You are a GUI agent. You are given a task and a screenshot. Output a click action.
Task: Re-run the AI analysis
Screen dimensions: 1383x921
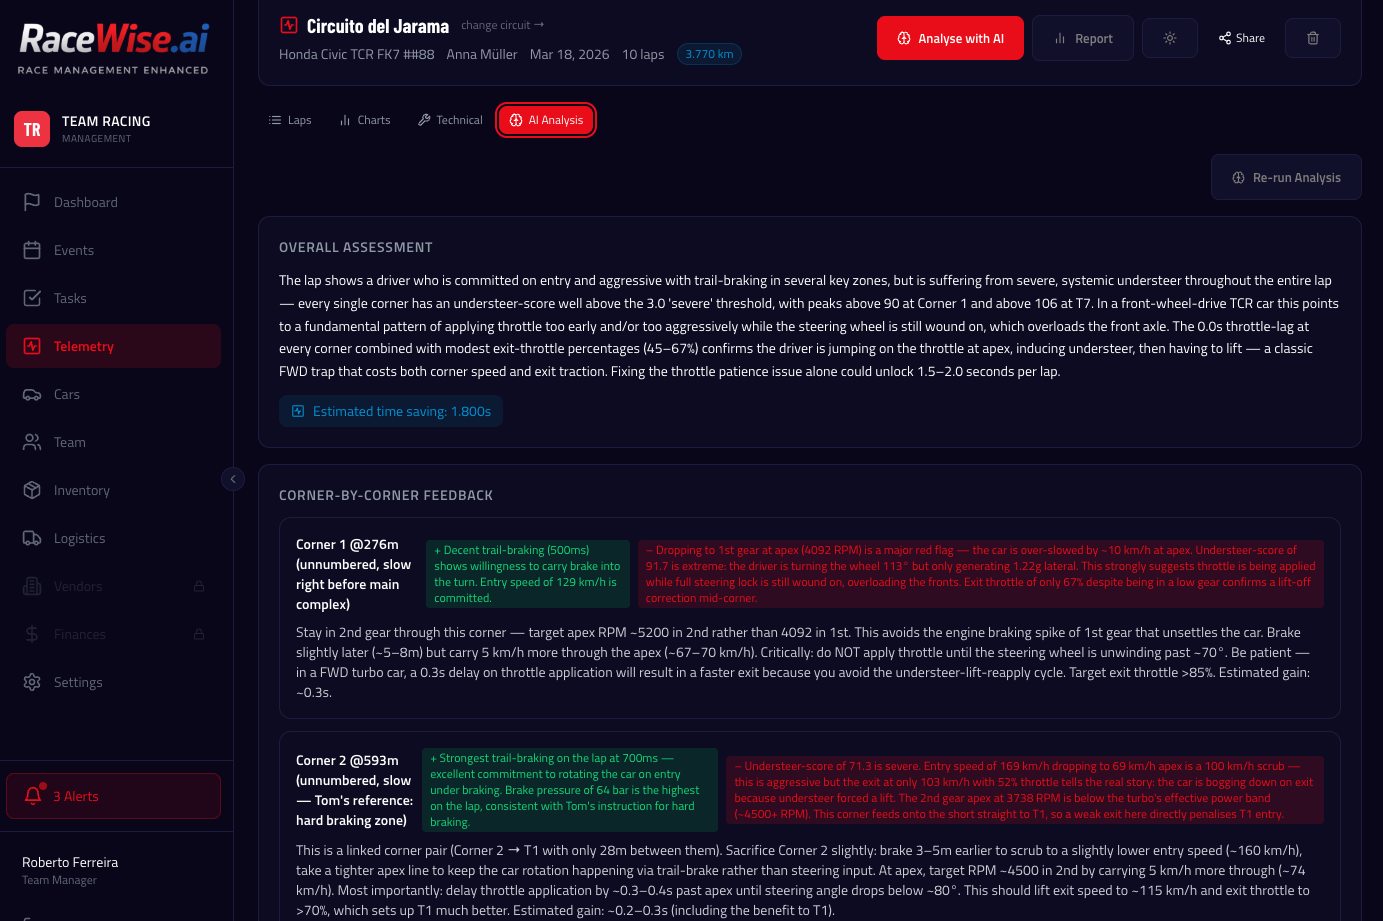point(1285,177)
